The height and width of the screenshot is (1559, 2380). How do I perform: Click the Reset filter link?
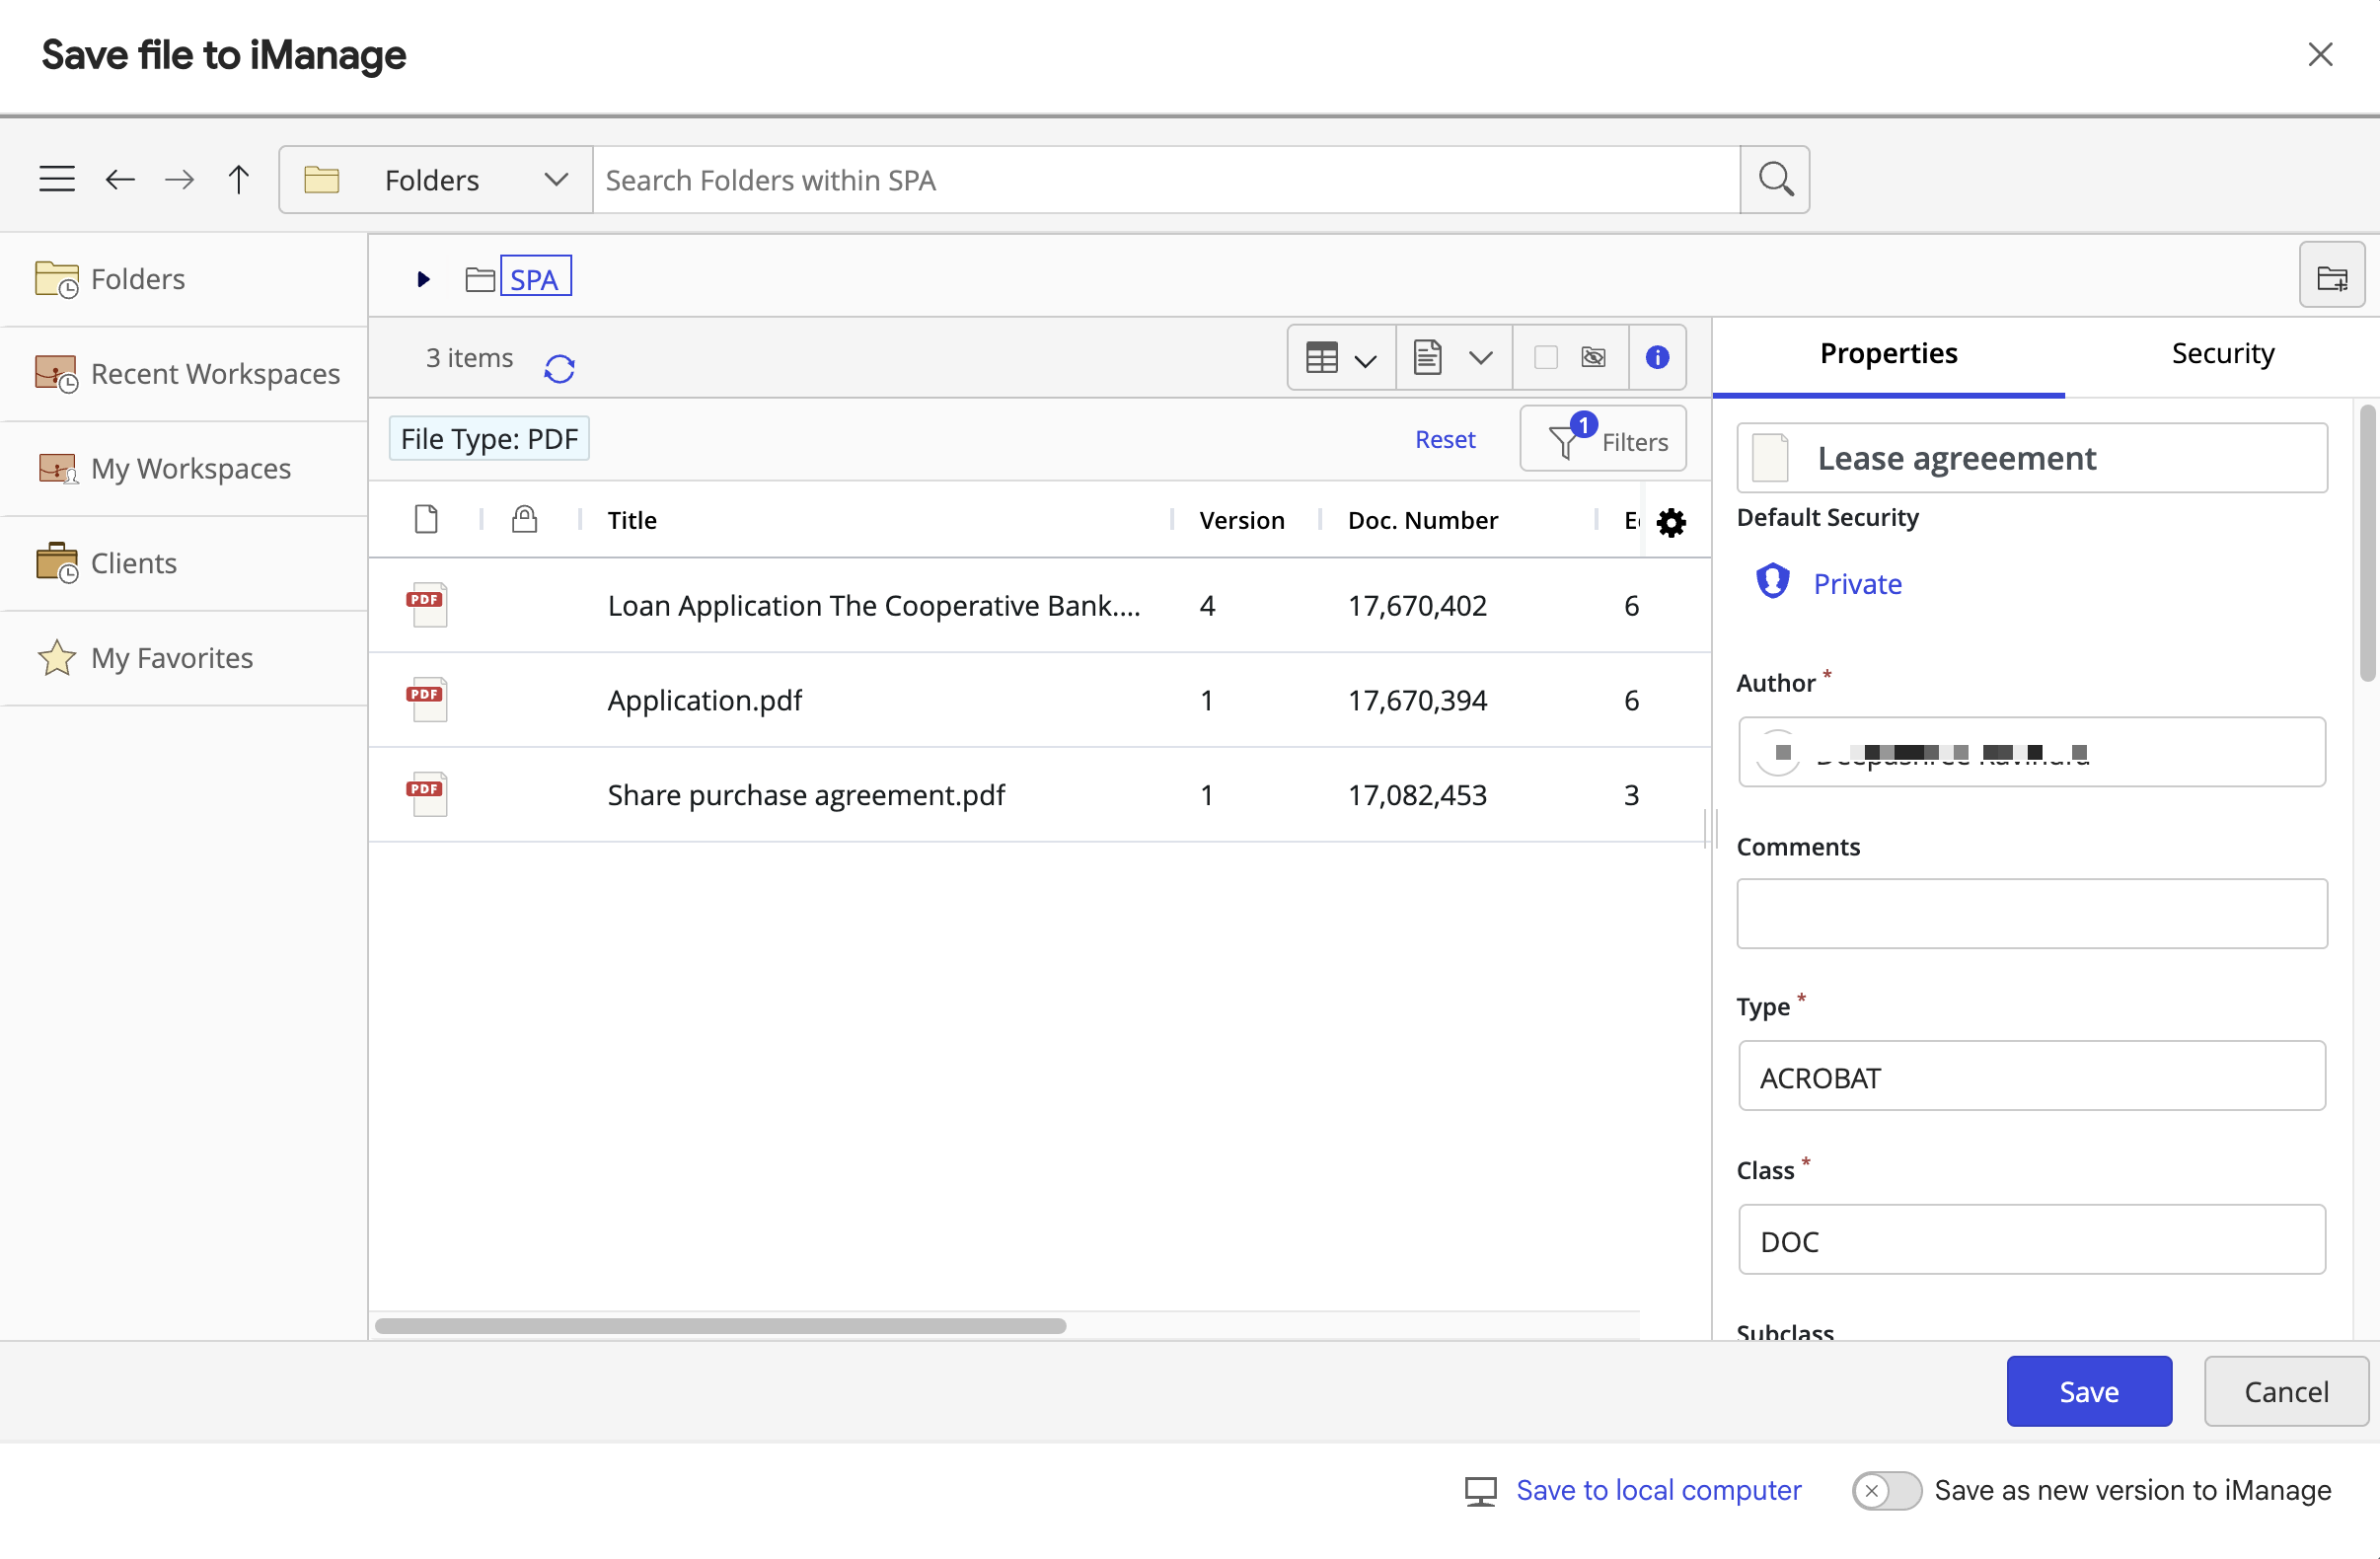coord(1444,439)
